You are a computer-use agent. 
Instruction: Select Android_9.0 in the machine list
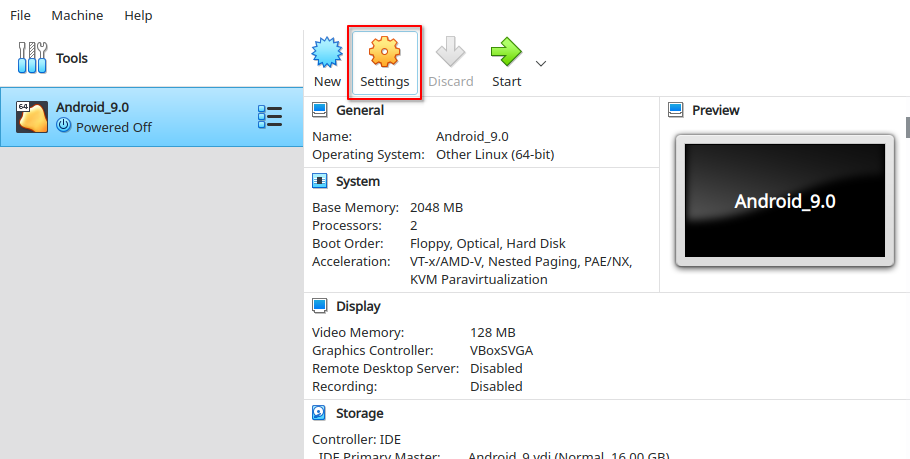pos(151,117)
